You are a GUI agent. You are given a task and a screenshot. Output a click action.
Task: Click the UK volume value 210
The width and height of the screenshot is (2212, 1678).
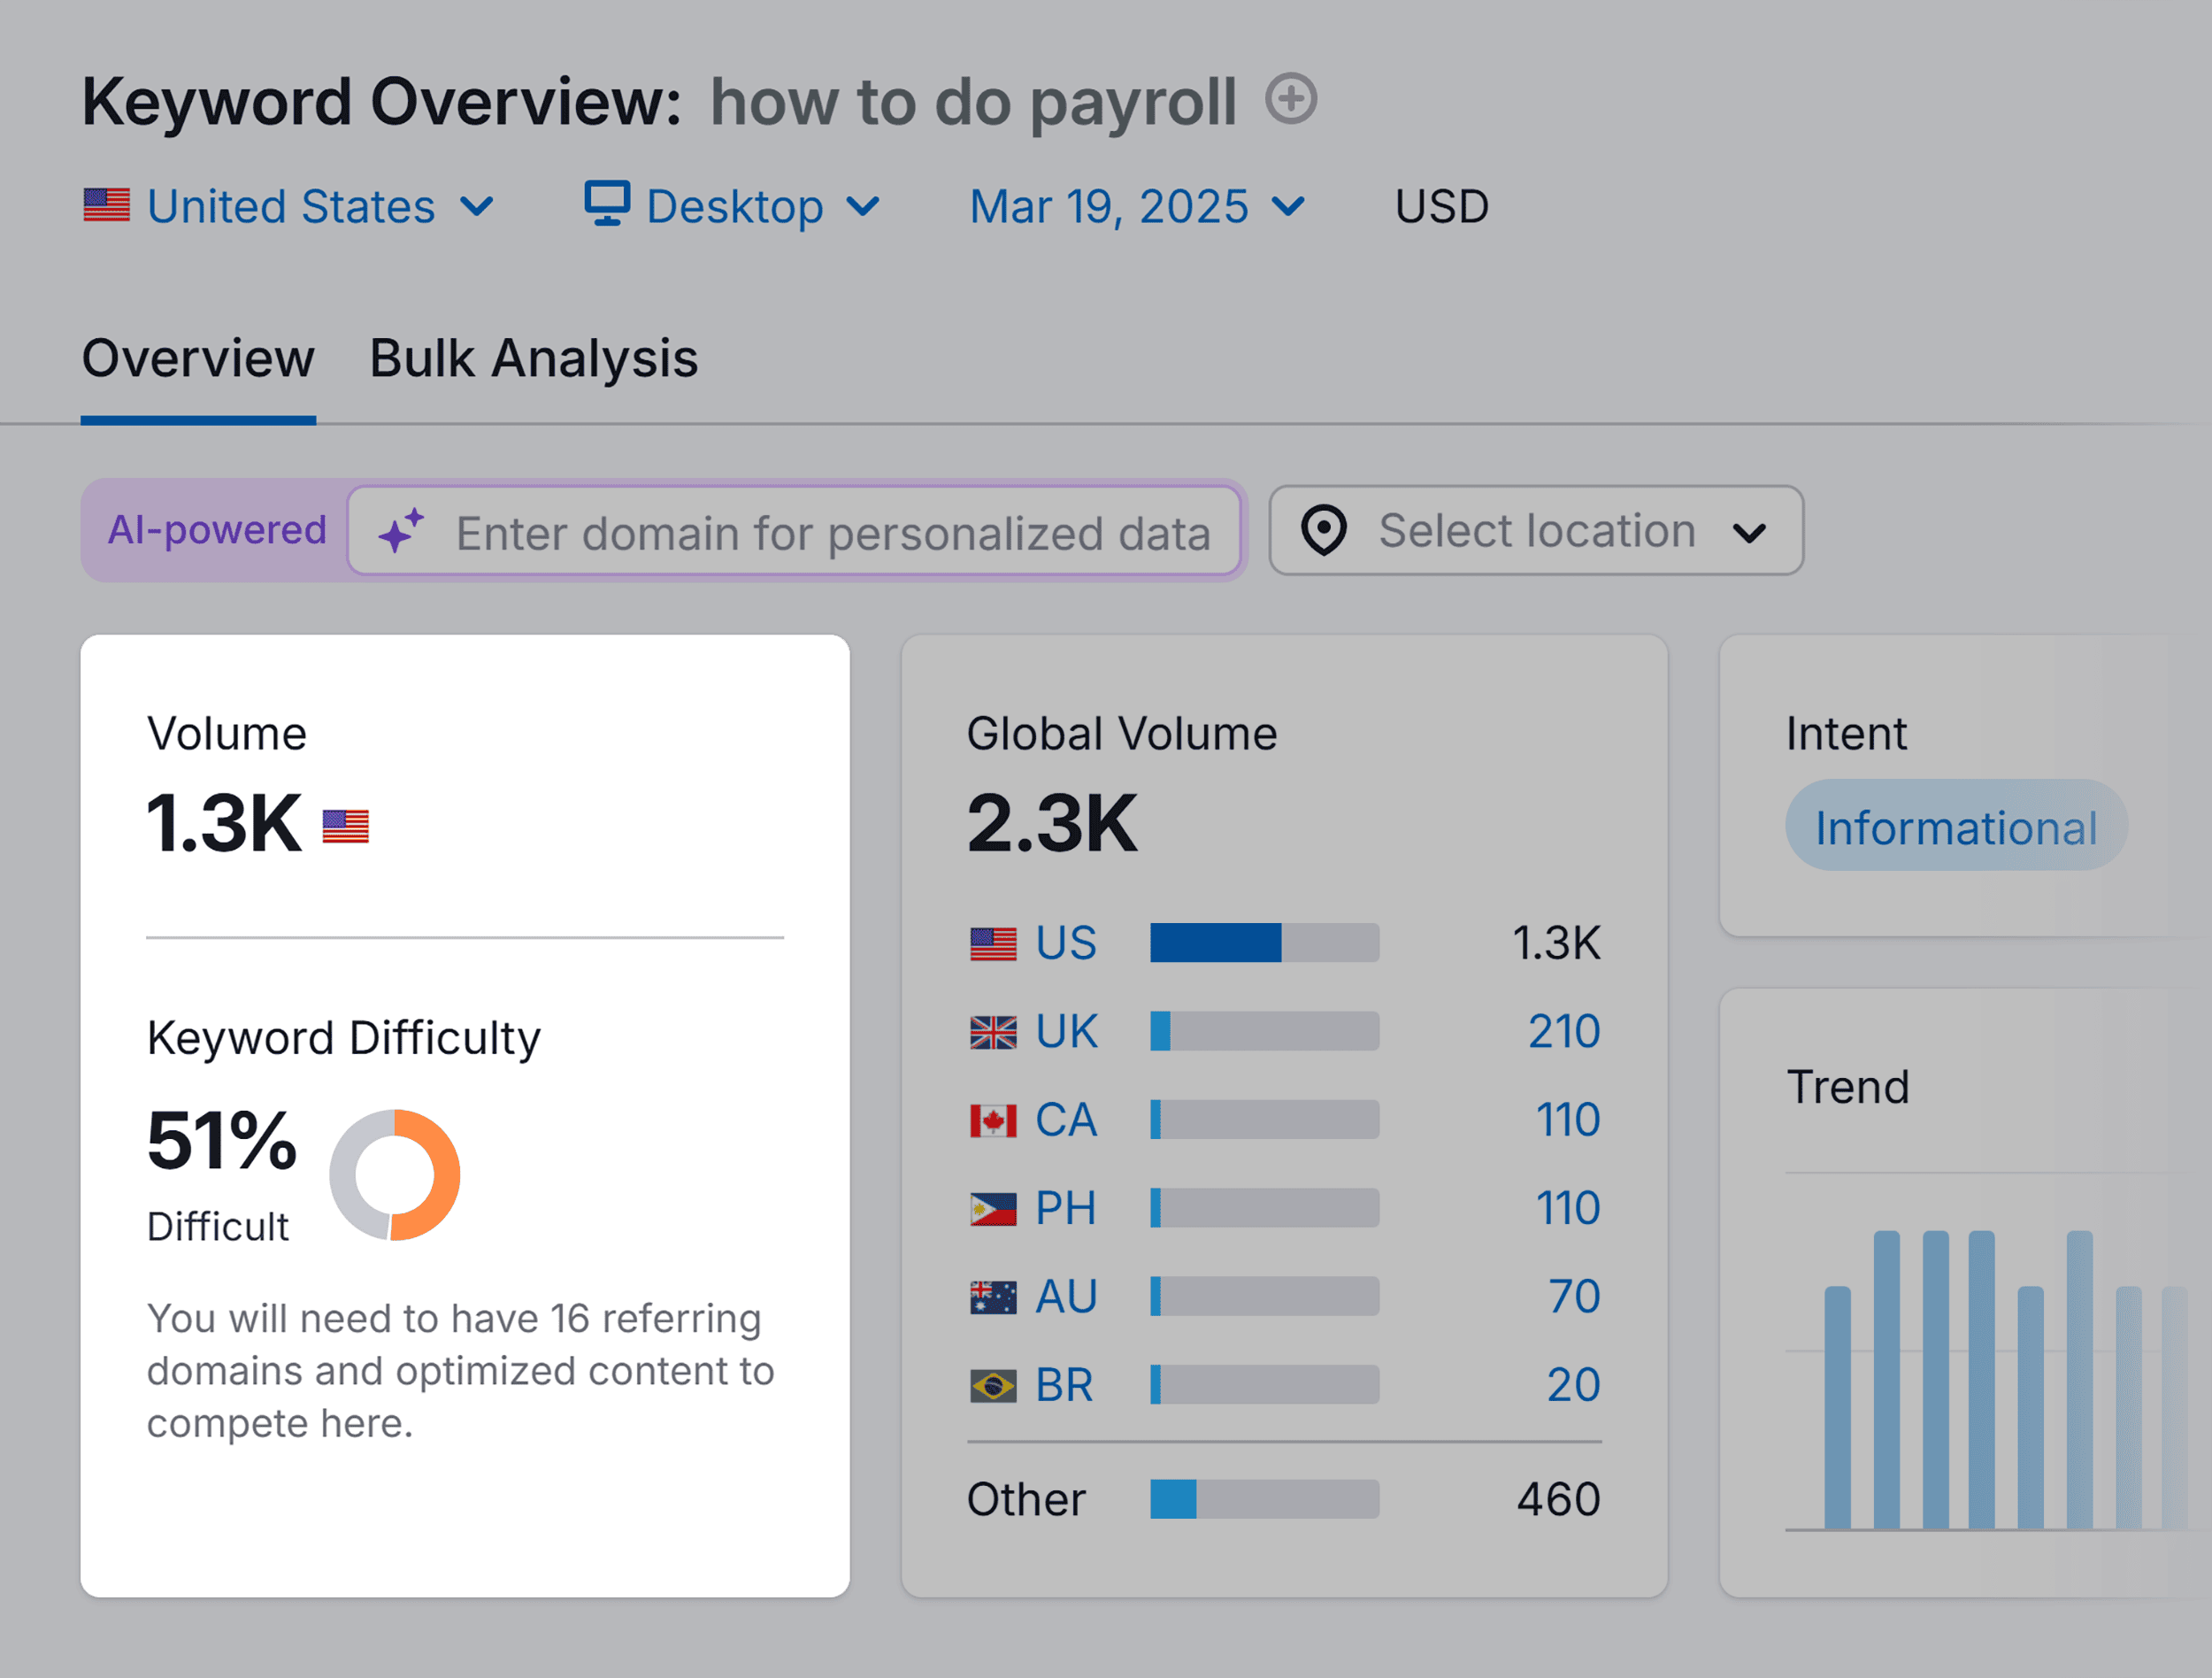(1564, 1031)
